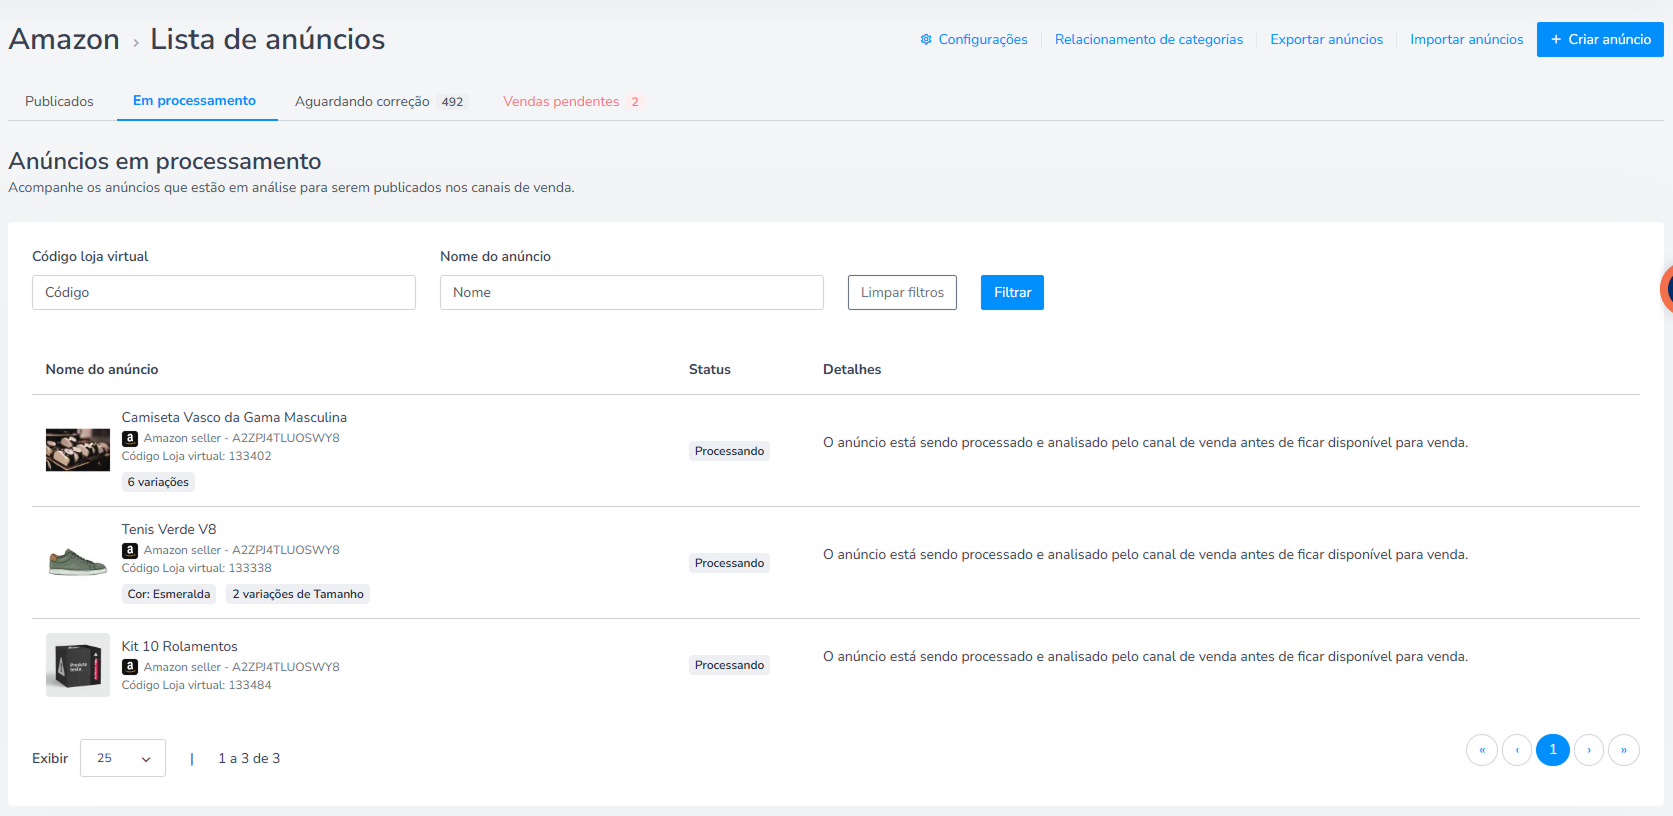Screen dimensions: 1673x816
Task: Click the Limpar filtros button
Action: (902, 292)
